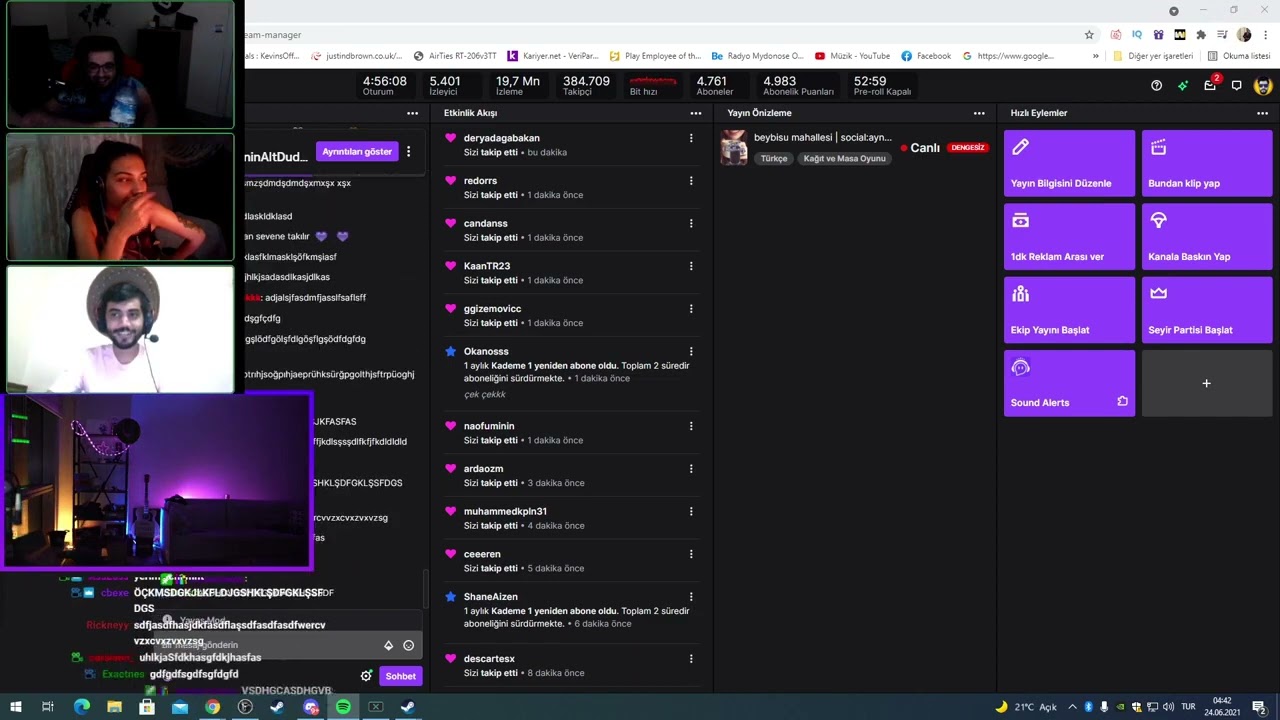Open Chrome extensions puzzle icon

click(x=1201, y=34)
